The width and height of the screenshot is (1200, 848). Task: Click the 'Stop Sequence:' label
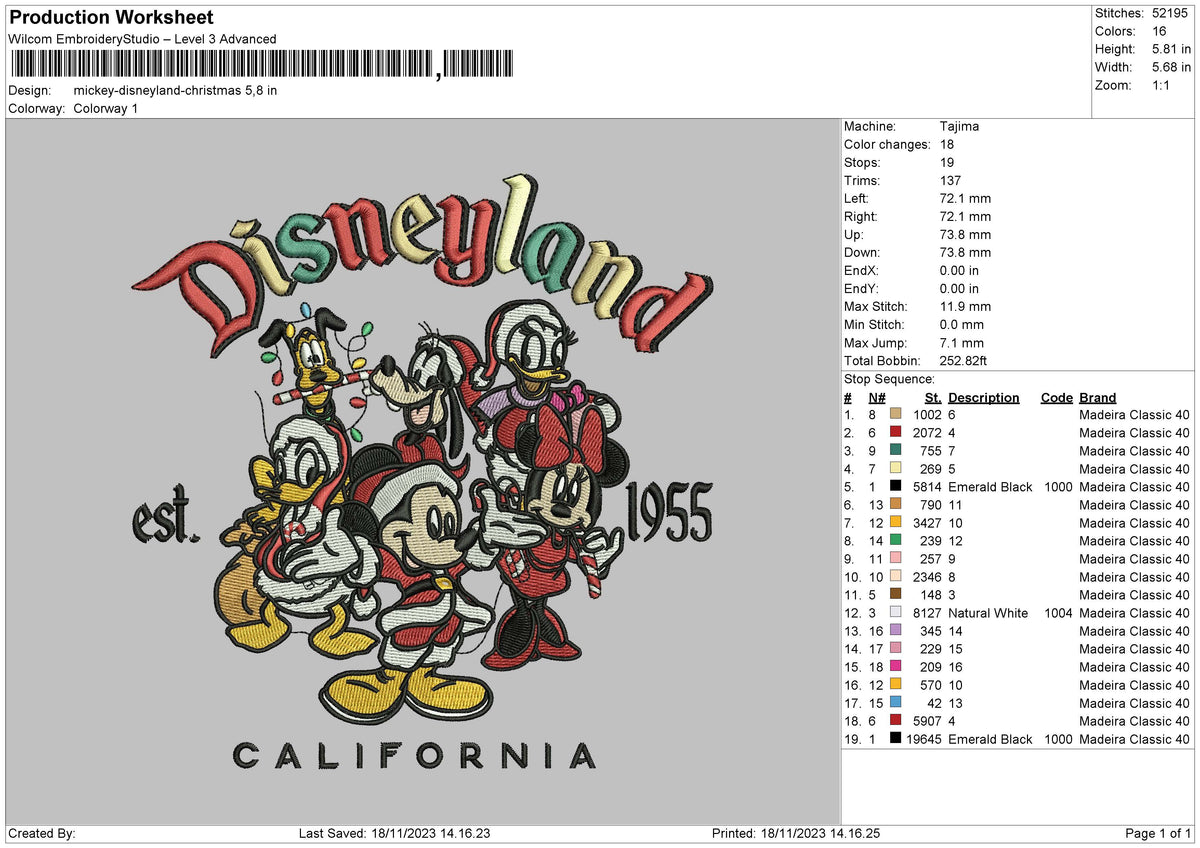point(890,379)
